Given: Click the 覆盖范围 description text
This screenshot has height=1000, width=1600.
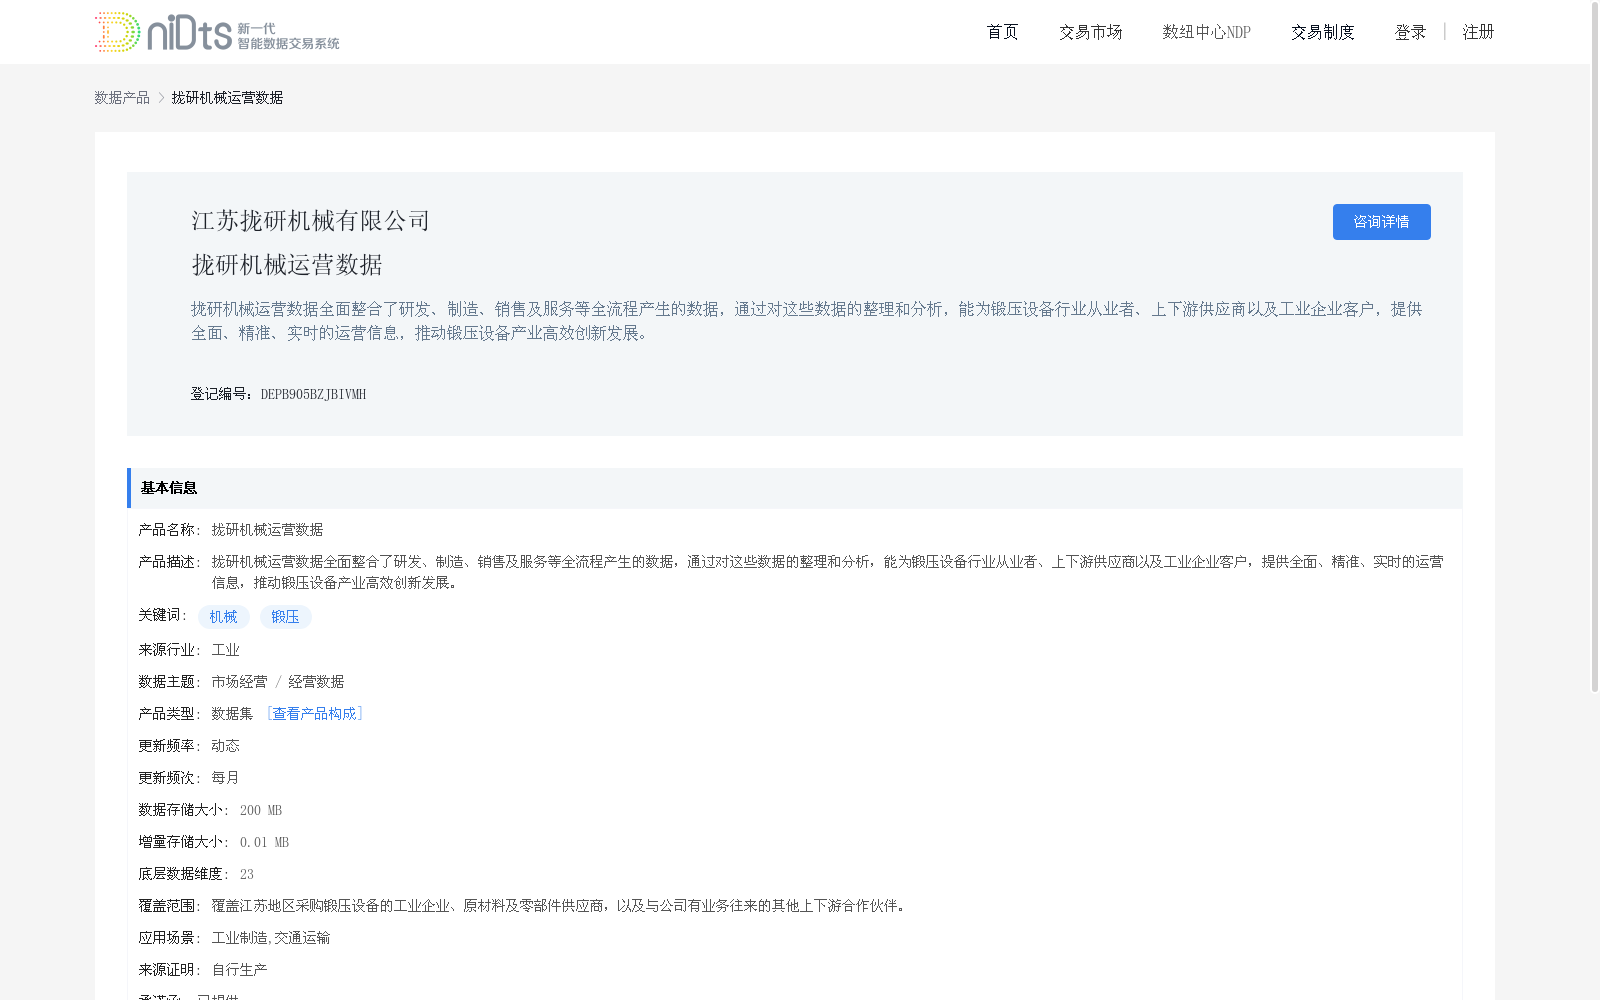Looking at the screenshot, I should coord(560,906).
